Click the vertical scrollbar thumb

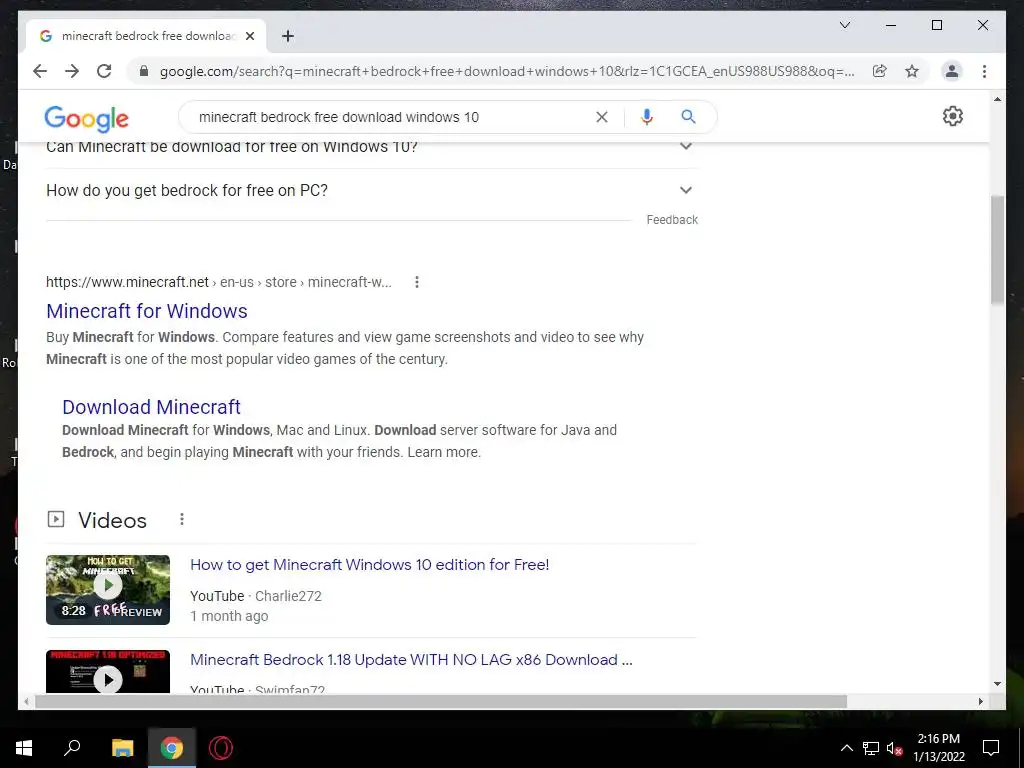[x=997, y=249]
